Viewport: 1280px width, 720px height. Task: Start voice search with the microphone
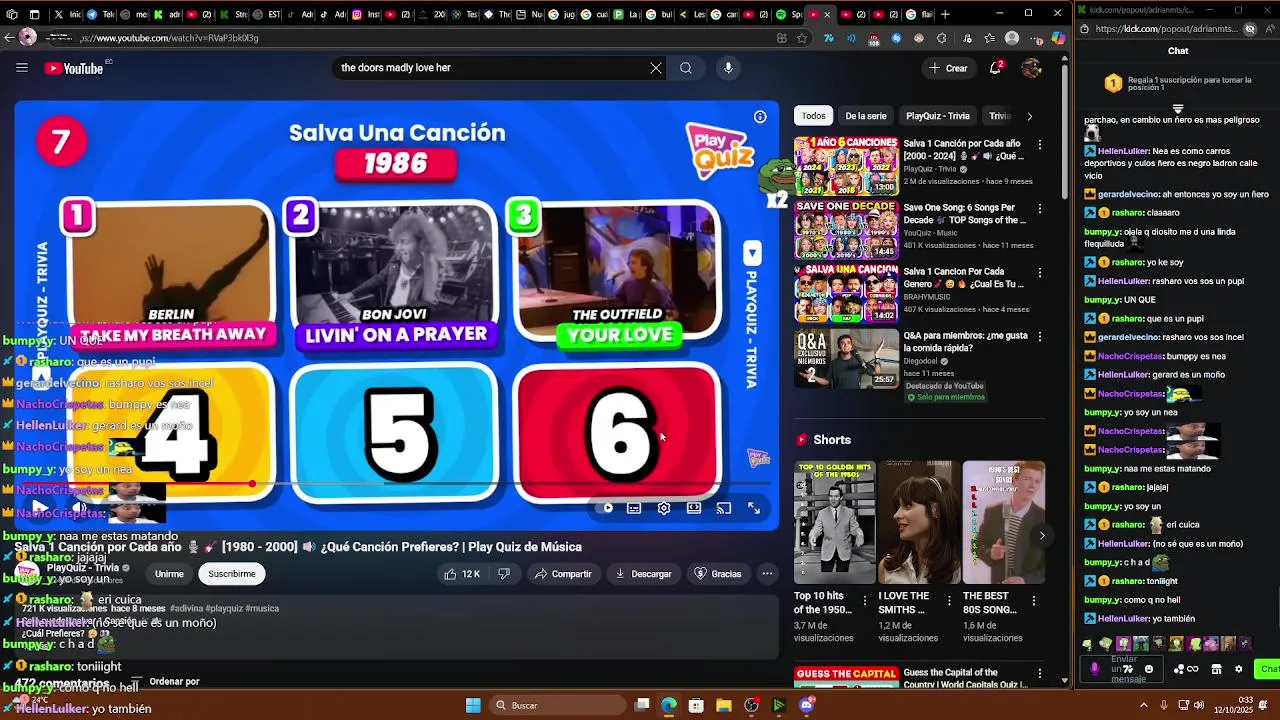(728, 68)
